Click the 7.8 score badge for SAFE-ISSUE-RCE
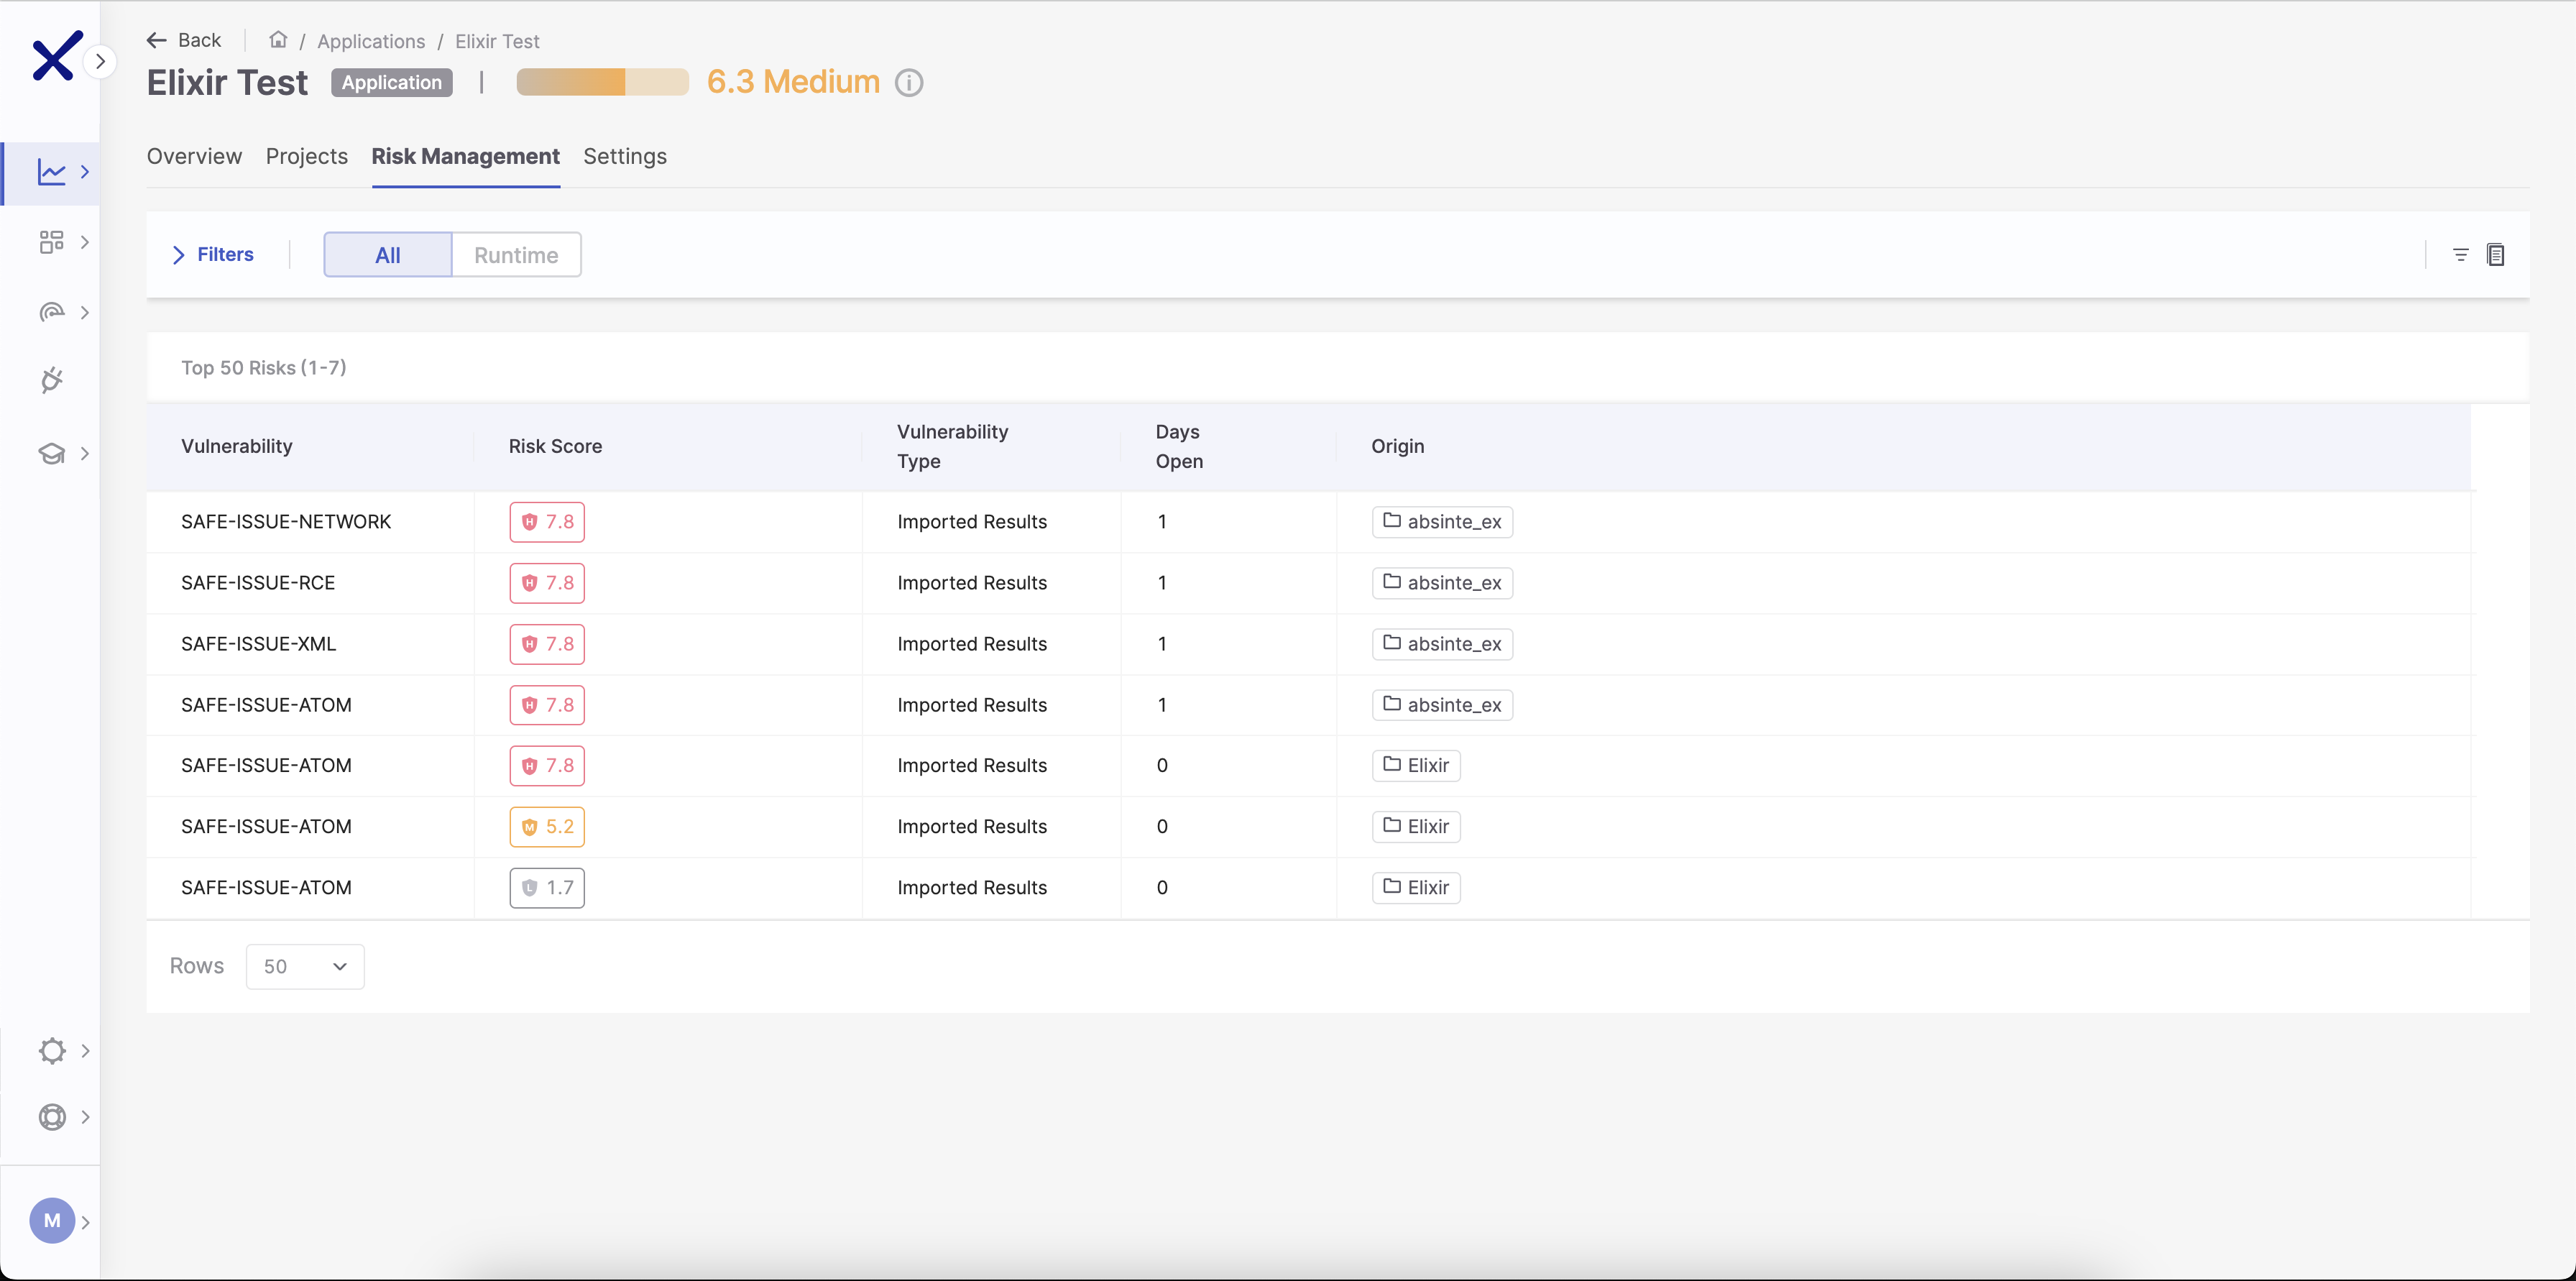 547,583
